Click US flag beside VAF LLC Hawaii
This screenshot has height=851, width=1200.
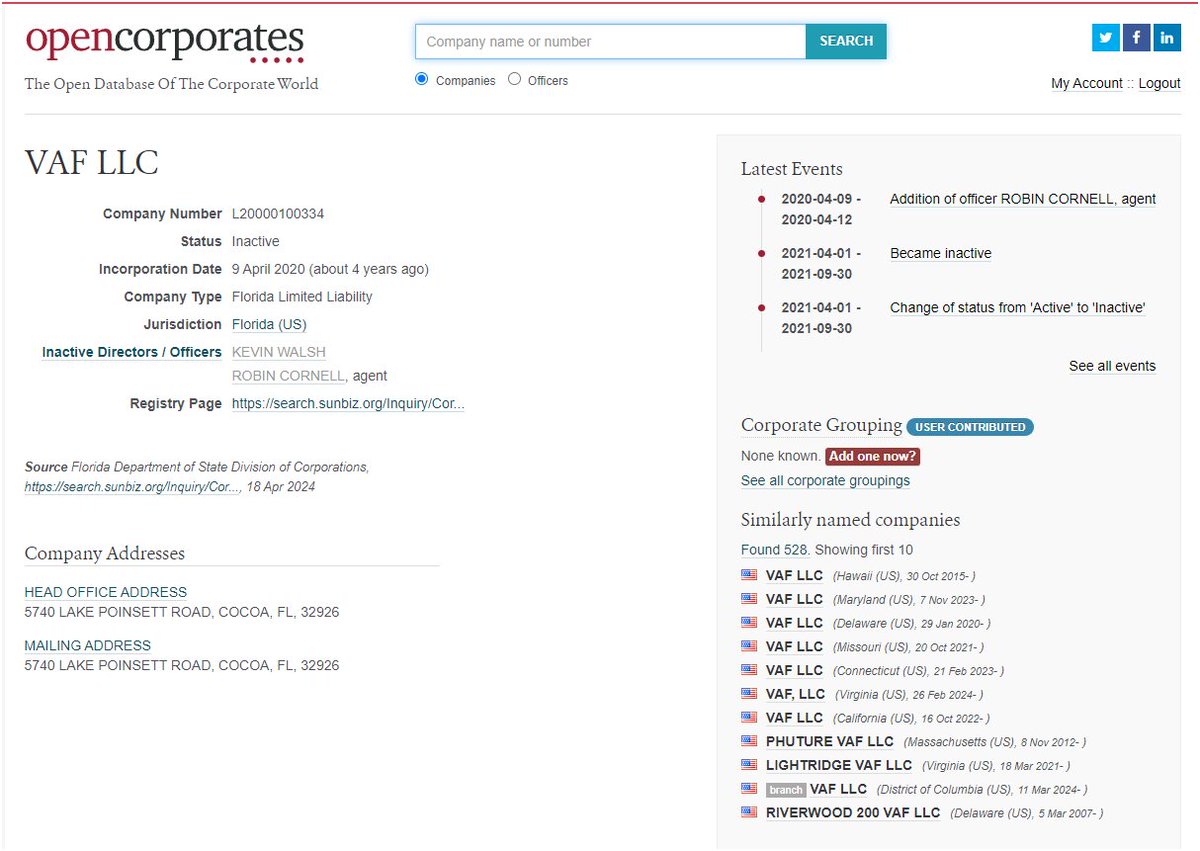click(749, 575)
